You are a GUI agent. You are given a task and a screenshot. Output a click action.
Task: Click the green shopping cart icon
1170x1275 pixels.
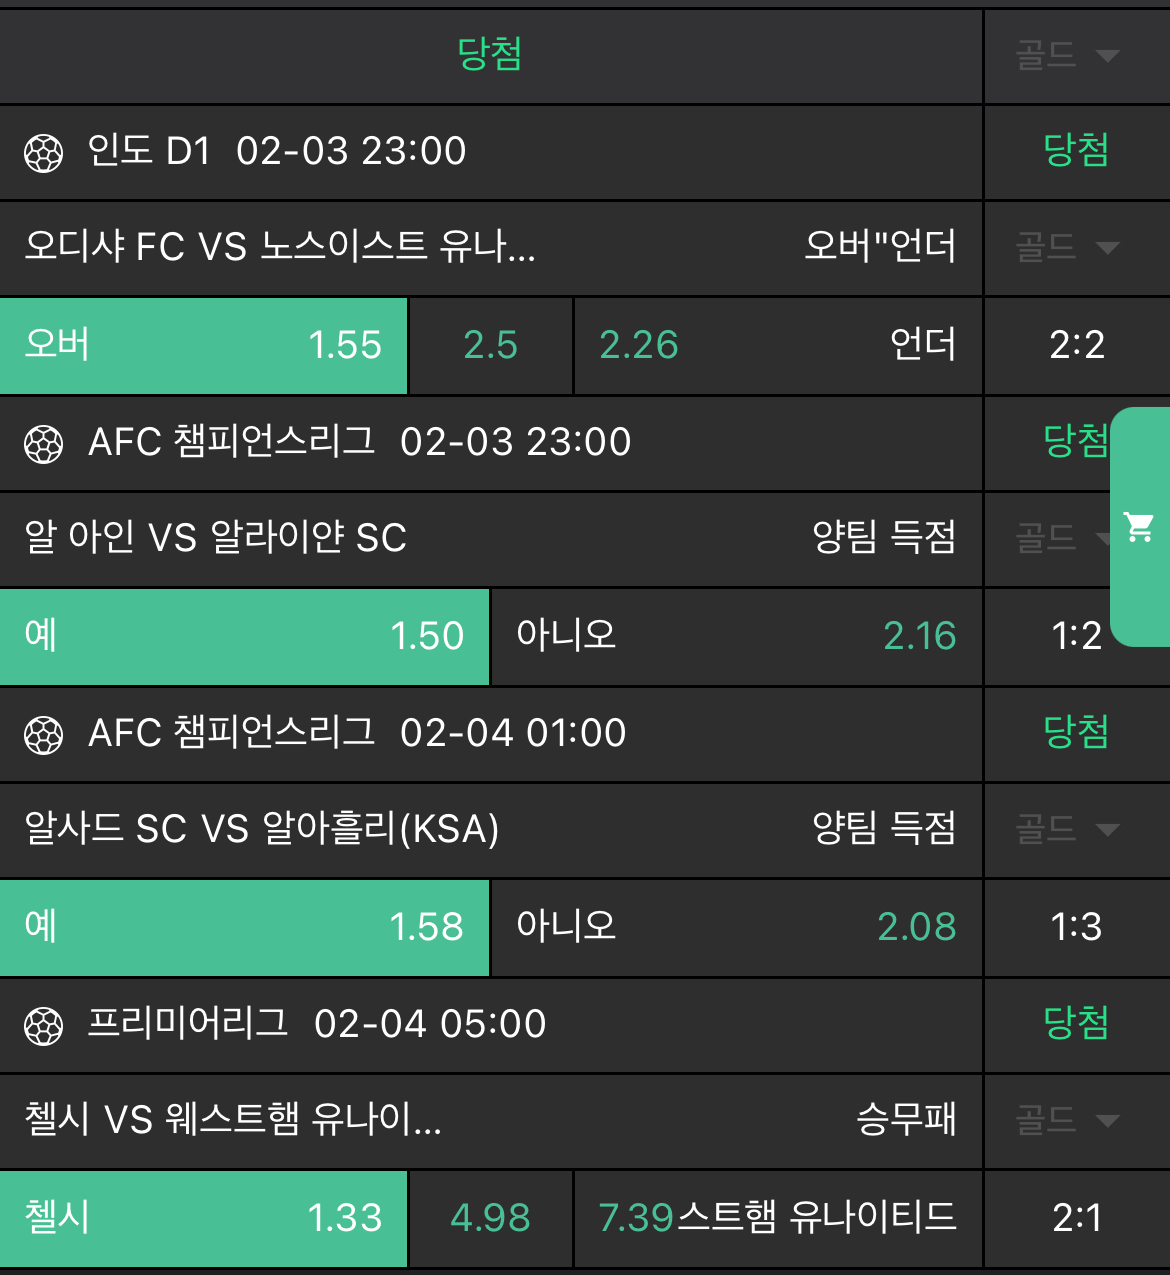[1139, 526]
